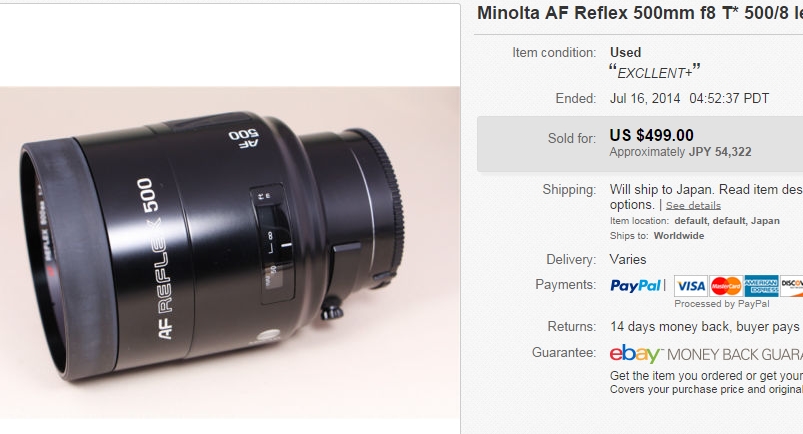The image size is (803, 434).
Task: Click the approximate JPY 54,322 price
Action: (x=720, y=152)
